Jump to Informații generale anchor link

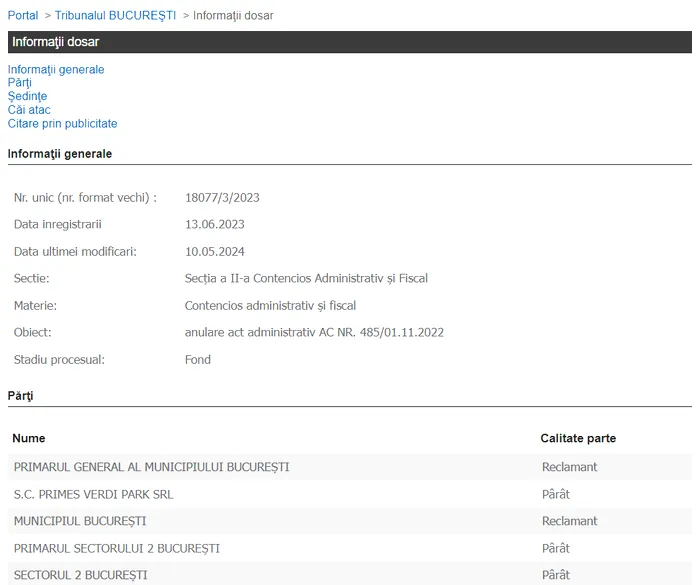[56, 70]
